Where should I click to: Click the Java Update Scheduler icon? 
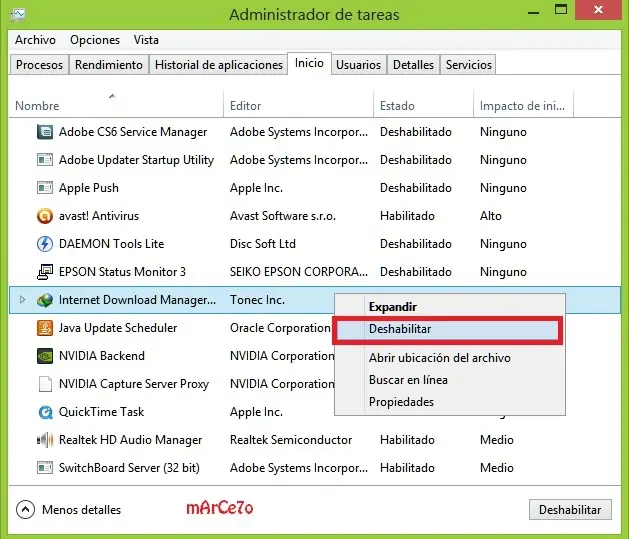point(45,328)
